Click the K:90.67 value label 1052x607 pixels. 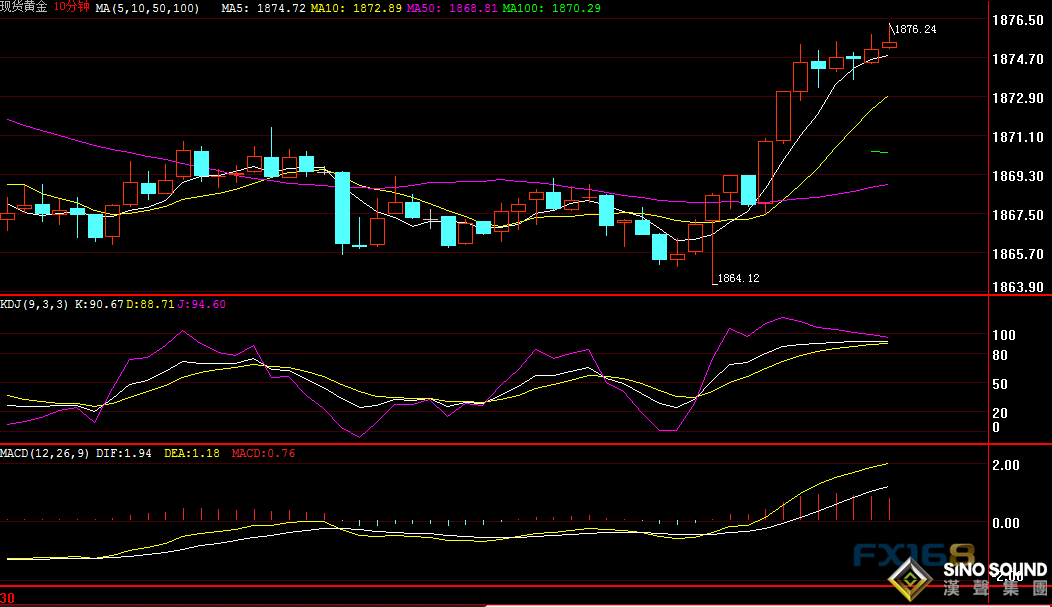(97, 304)
